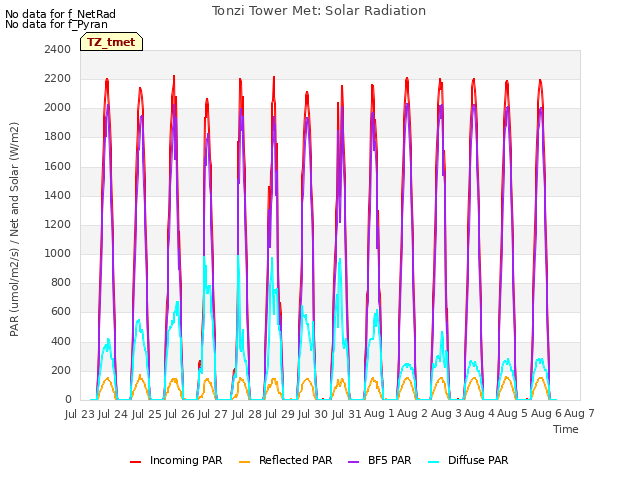Screen dimensions: 640x480
Task: Click the 2200 y-axis tick label
Action: 58,79
